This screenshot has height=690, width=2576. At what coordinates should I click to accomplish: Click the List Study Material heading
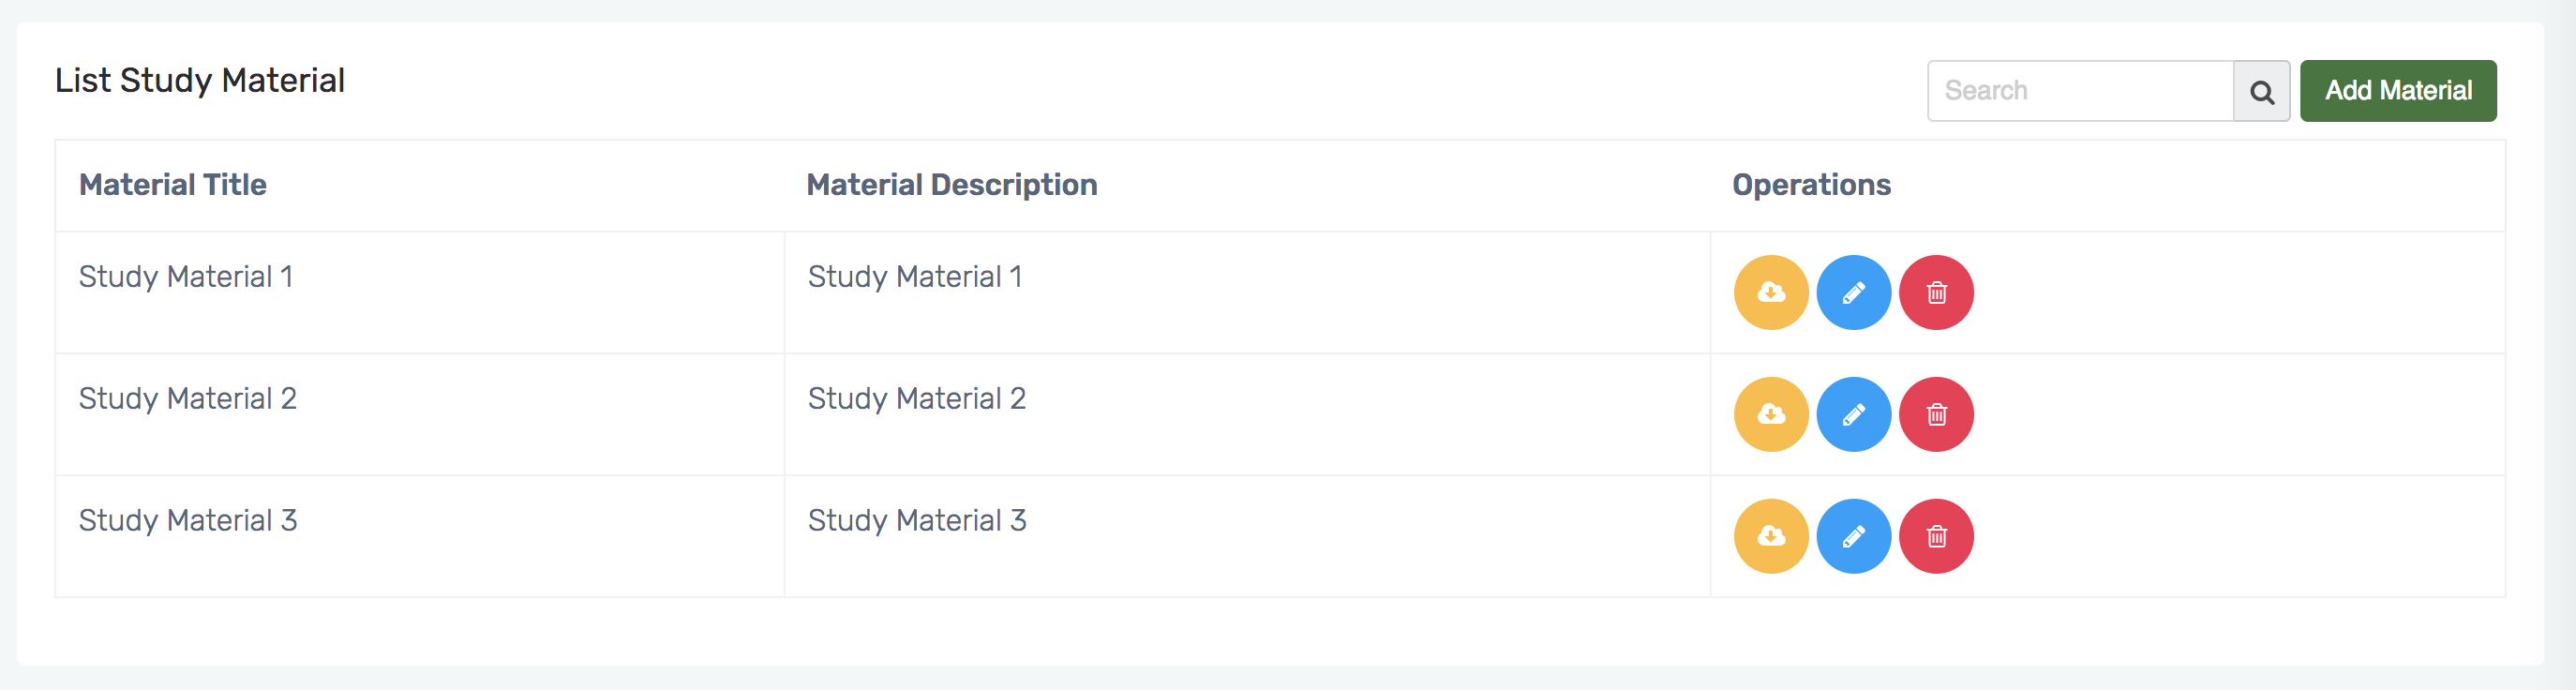click(200, 80)
